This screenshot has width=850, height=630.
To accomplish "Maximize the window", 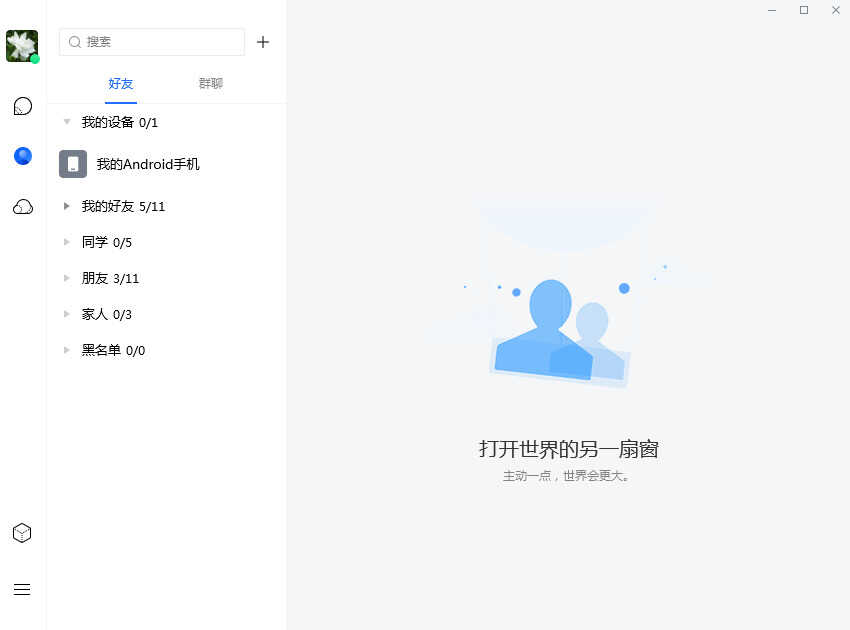I will pyautogui.click(x=804, y=10).
